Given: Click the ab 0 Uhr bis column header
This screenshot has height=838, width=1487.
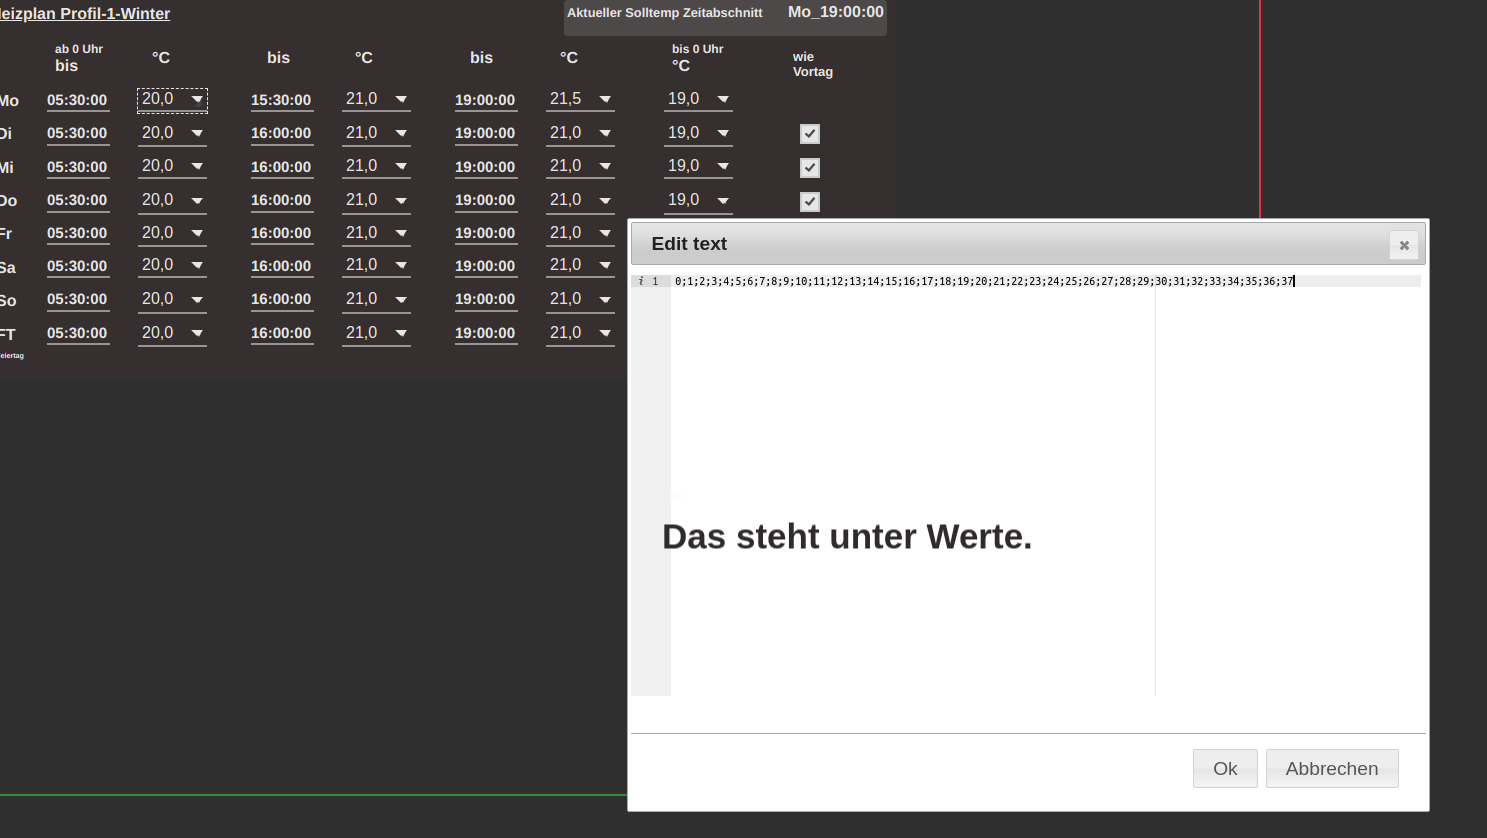Looking at the screenshot, I should click(x=79, y=58).
